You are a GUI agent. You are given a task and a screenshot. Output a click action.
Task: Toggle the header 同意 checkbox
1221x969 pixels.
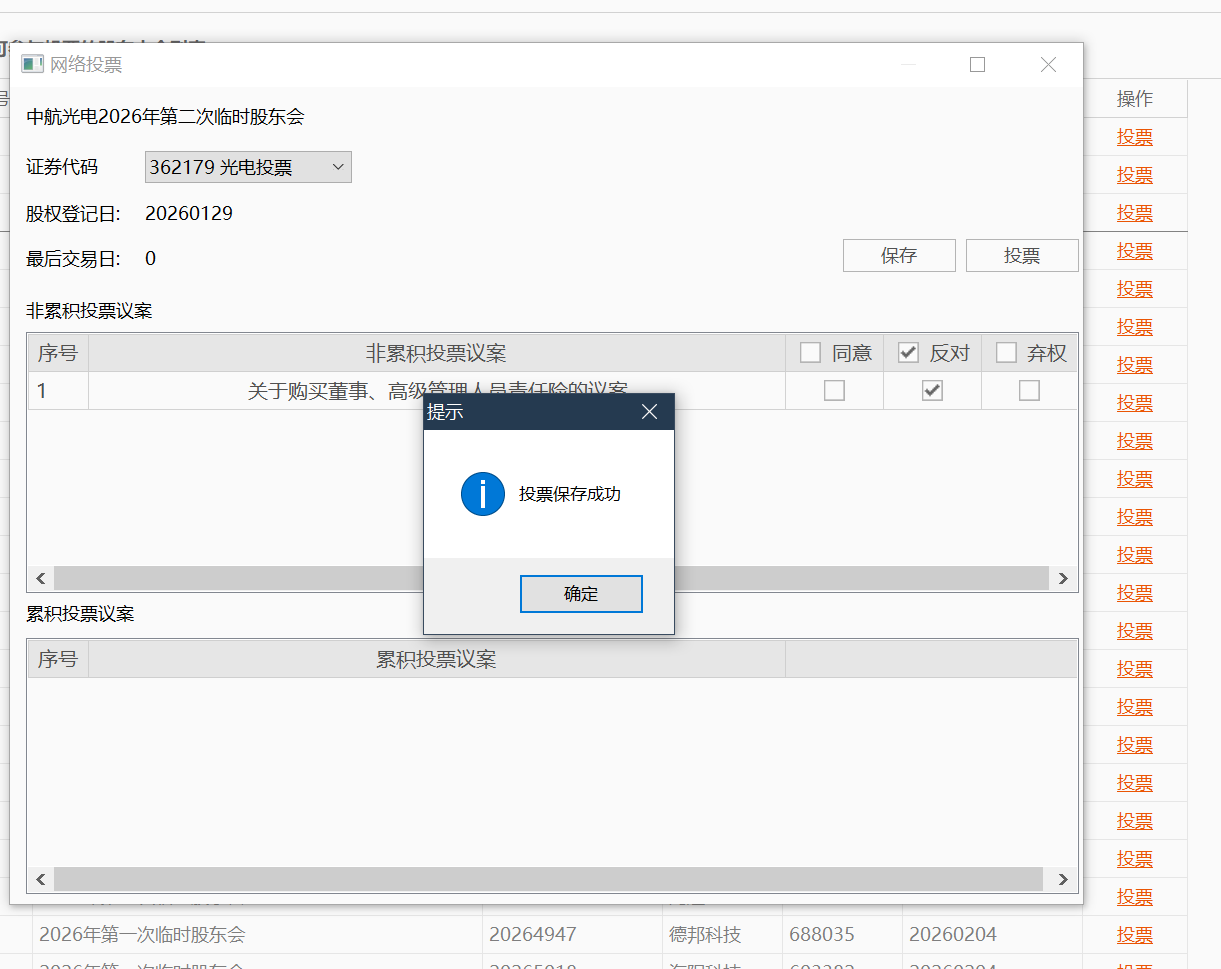pos(810,352)
